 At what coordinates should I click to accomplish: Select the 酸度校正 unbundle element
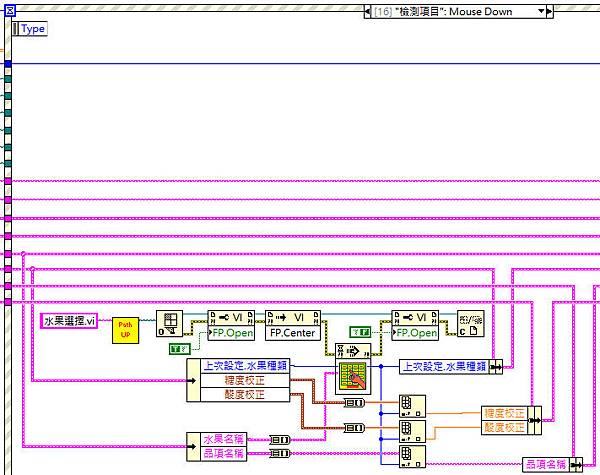point(245,394)
